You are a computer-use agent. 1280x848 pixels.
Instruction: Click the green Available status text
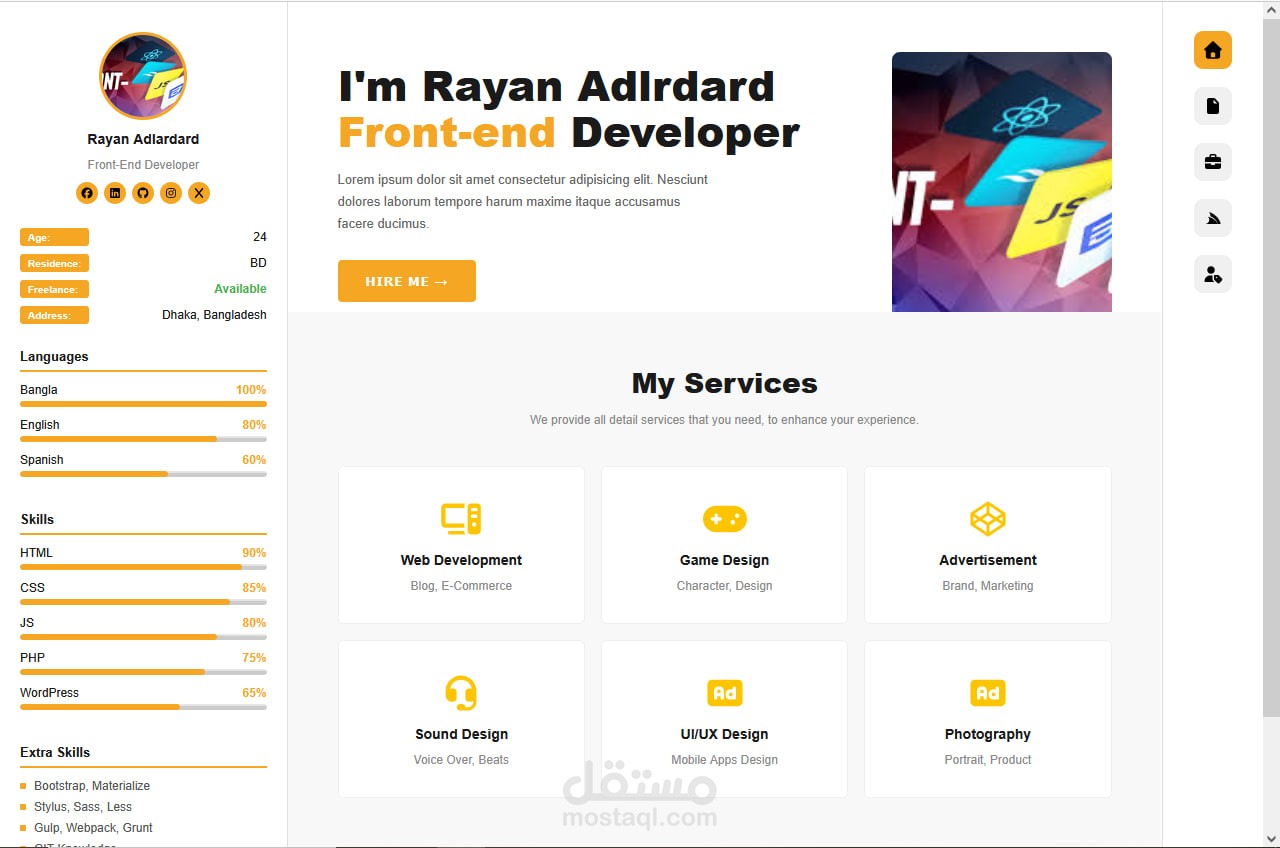(x=240, y=289)
